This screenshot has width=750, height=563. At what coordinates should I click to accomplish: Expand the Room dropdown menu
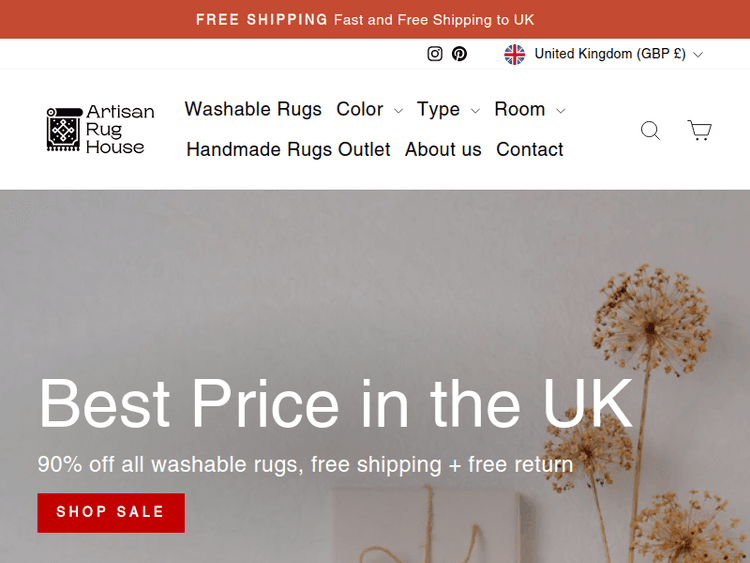click(x=529, y=110)
